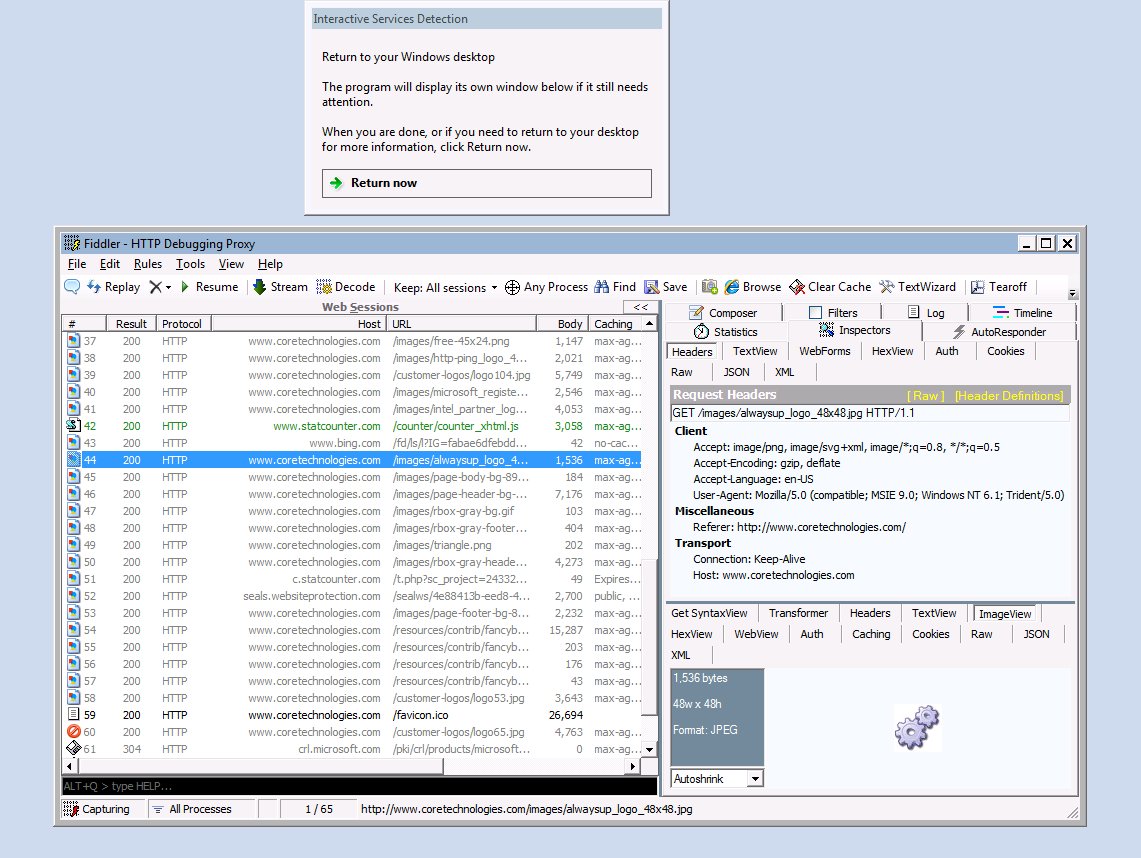
Task: Open the Remove sessions X dropdown
Action: (160, 287)
